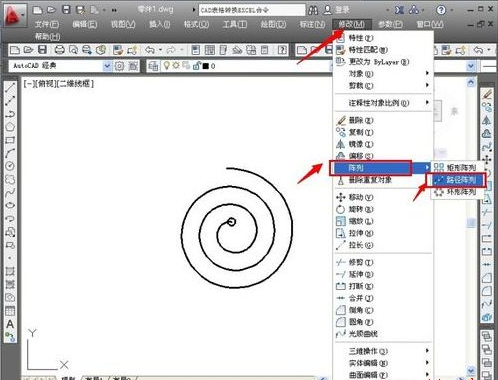
Task: Click the Help icon in title bar
Action: (x=441, y=10)
